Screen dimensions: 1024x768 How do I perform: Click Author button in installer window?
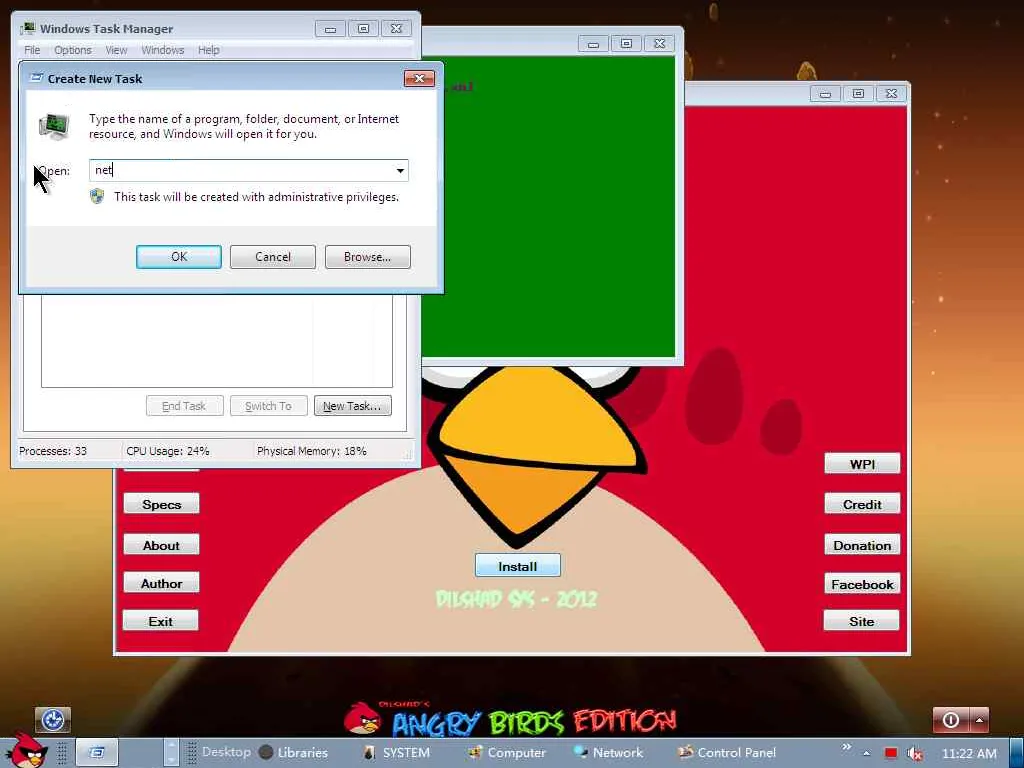(x=161, y=583)
